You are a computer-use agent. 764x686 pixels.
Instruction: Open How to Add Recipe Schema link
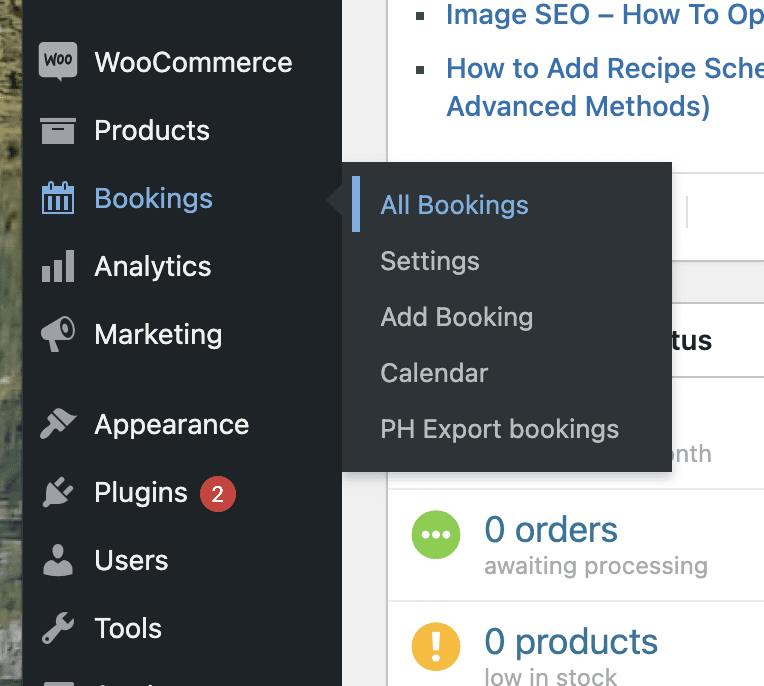click(605, 87)
